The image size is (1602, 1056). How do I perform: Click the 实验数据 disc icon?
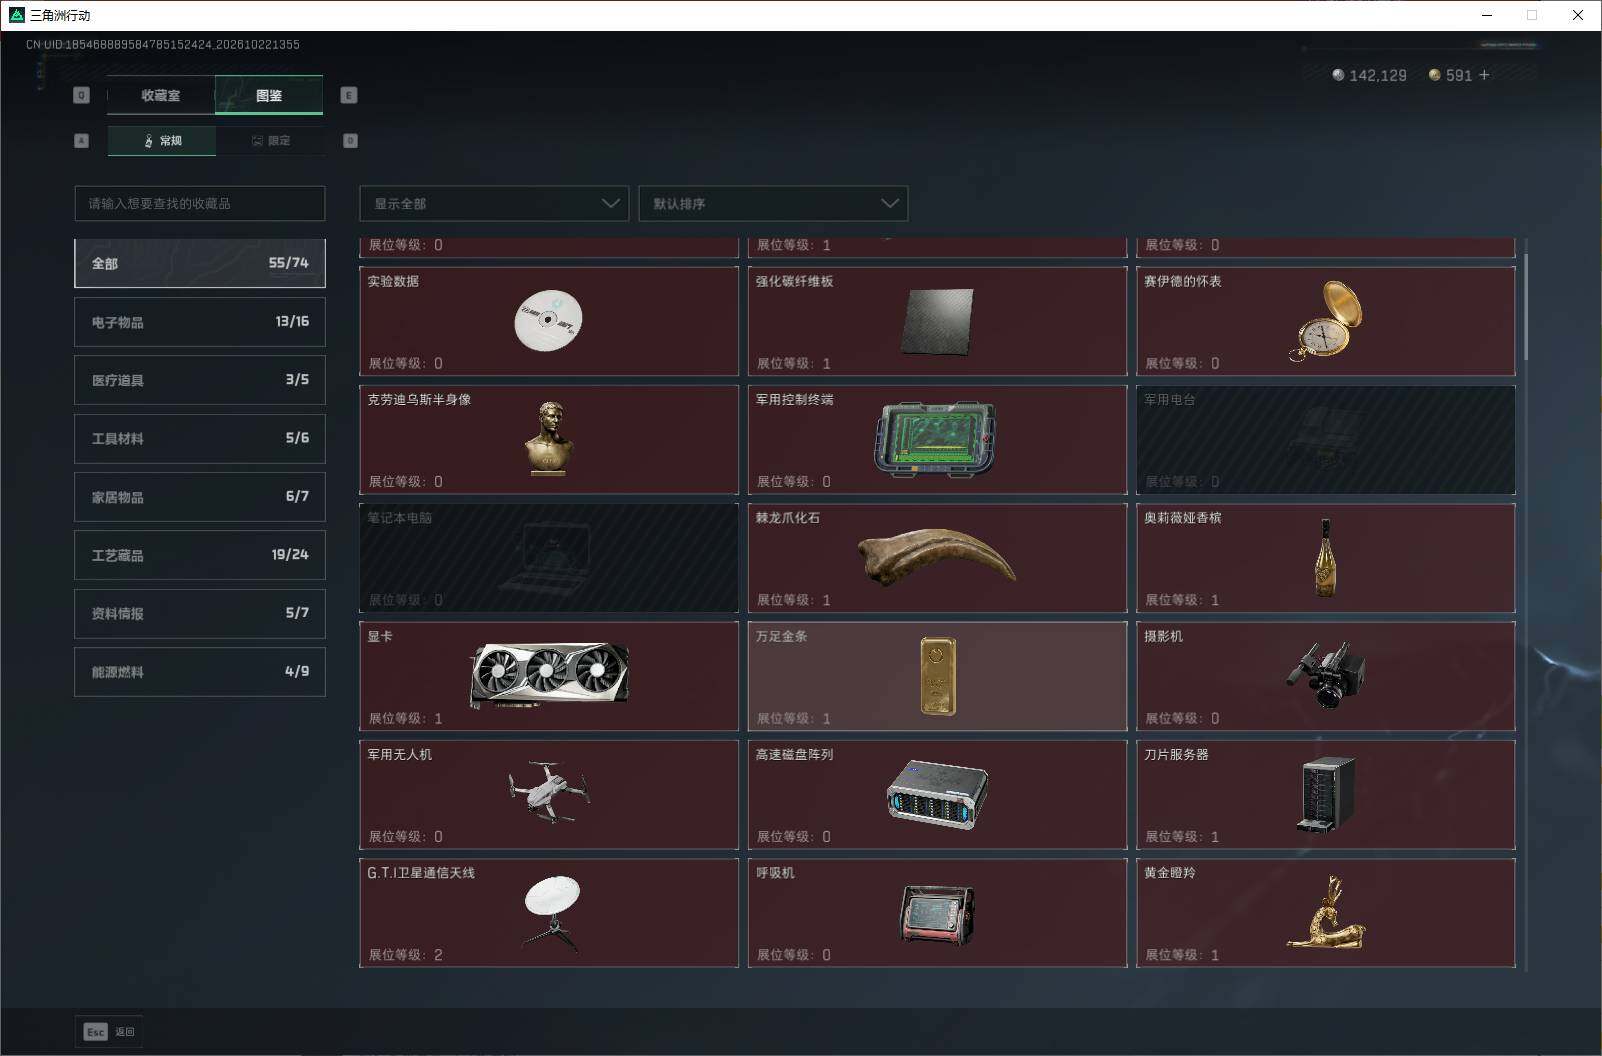point(548,320)
